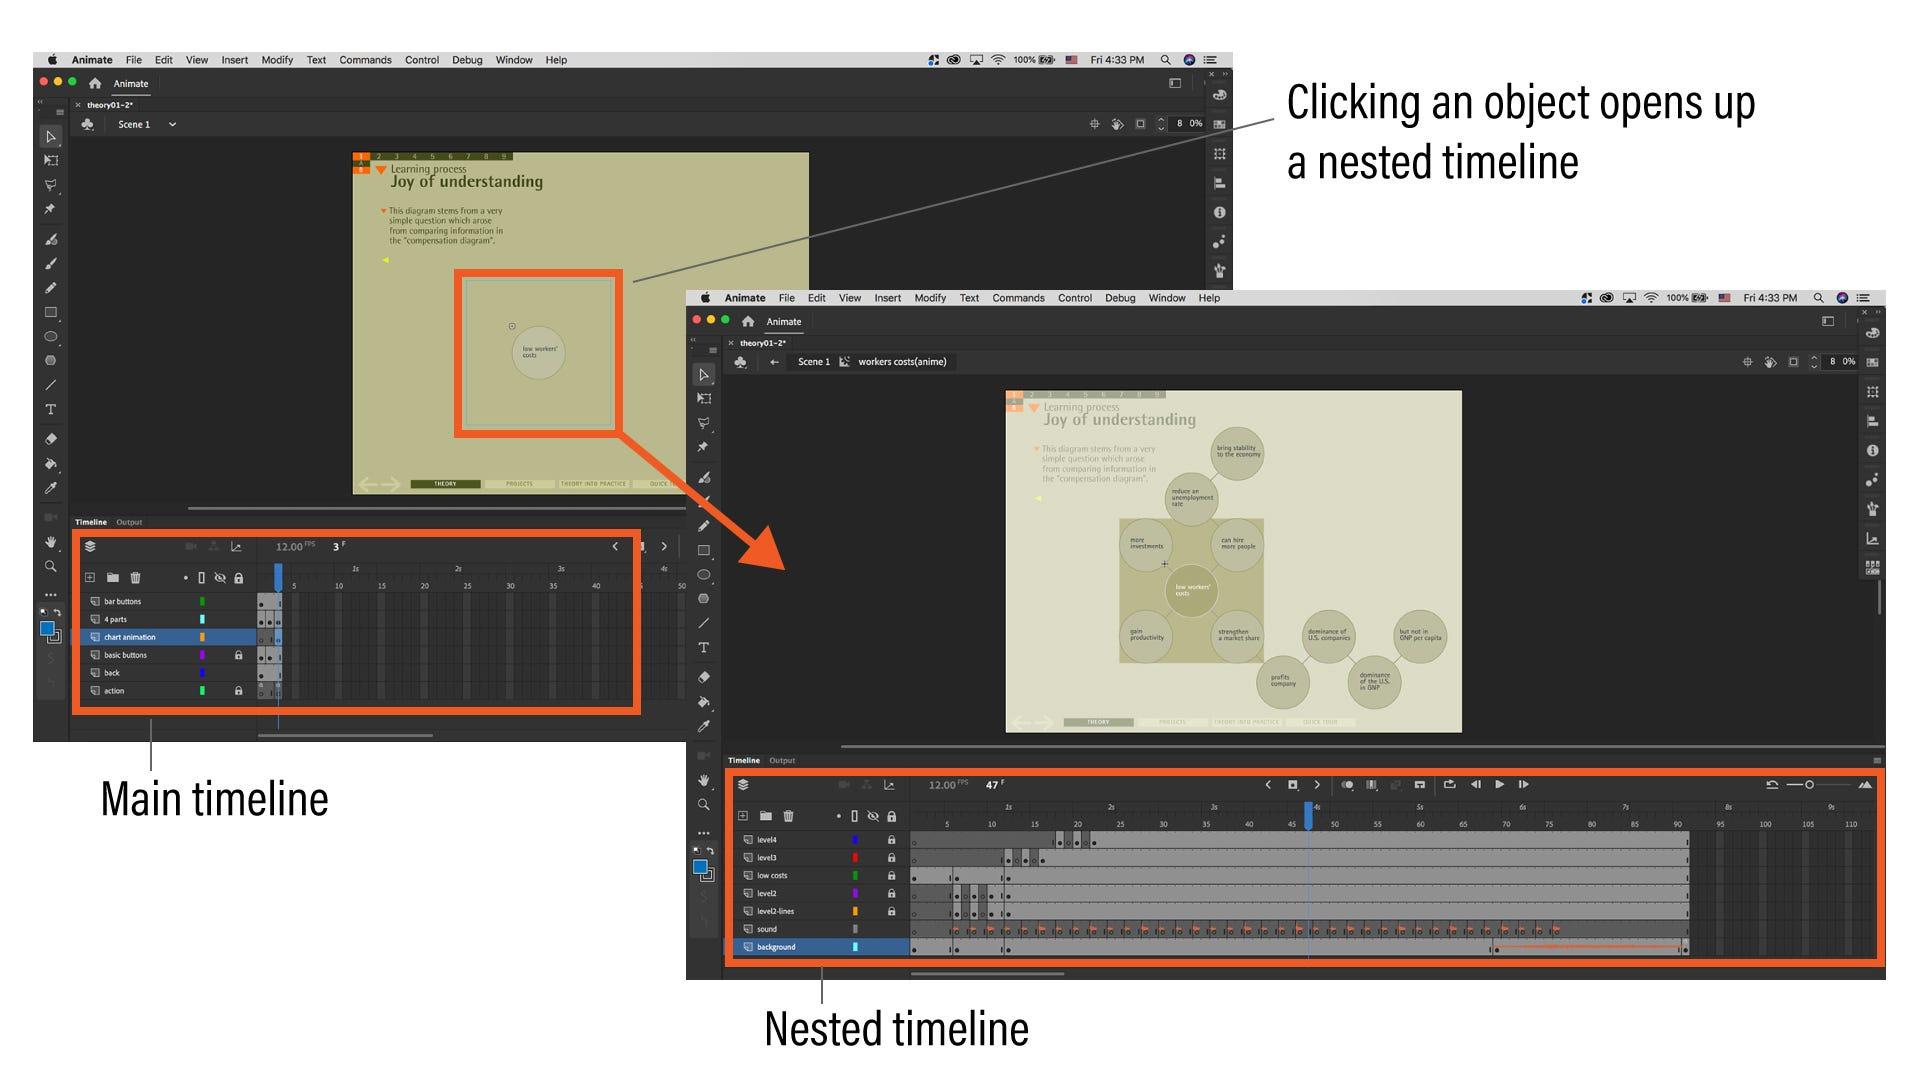The height and width of the screenshot is (1080, 1920).
Task: Create a layer folder in the nested timeline
Action: [766, 816]
